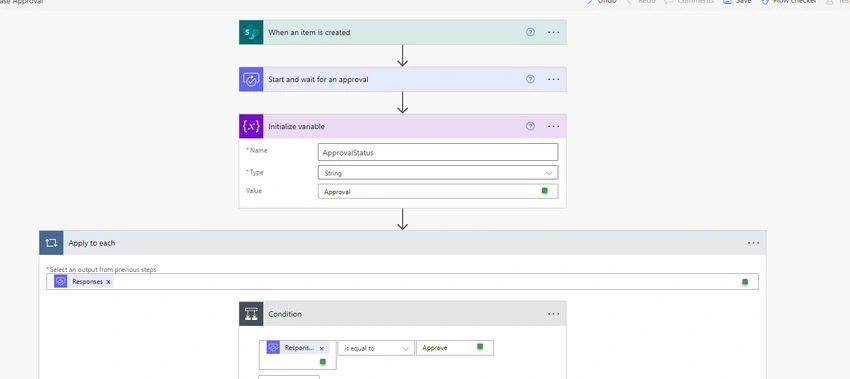The height and width of the screenshot is (379, 850).
Task: Click the green dot in the Value field
Action: [x=545, y=191]
